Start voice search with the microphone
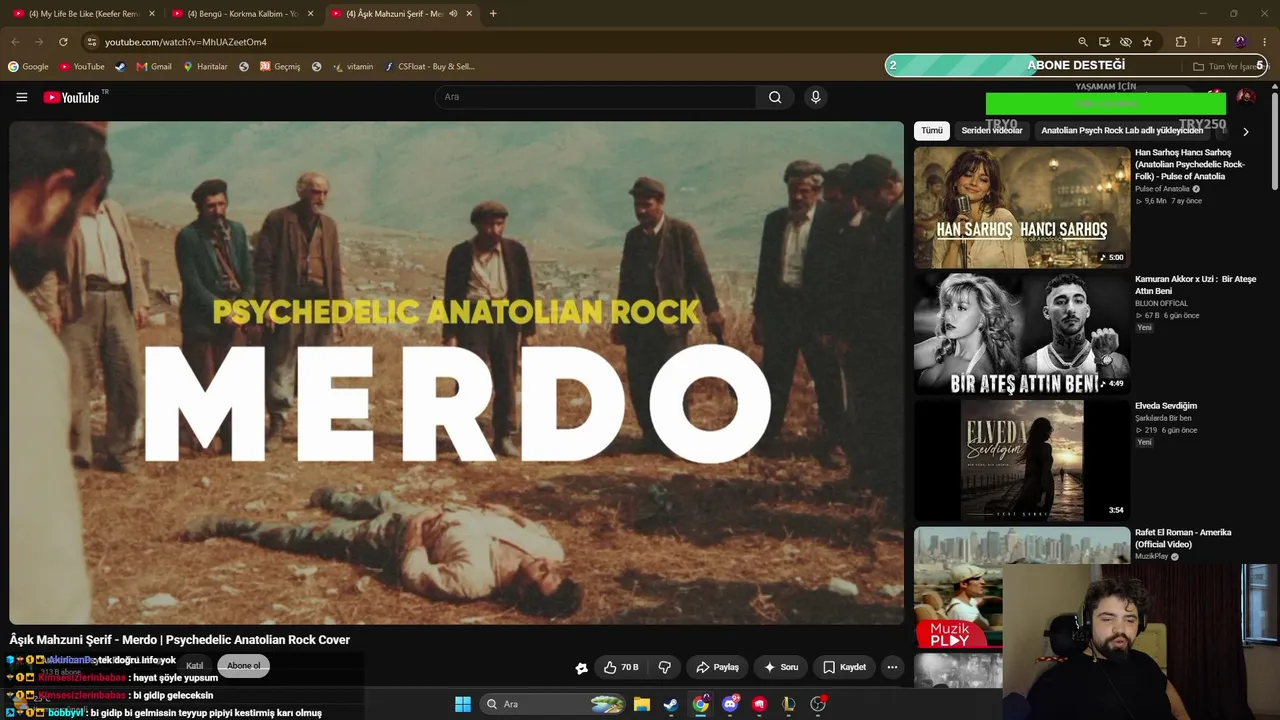The height and width of the screenshot is (720, 1280). tap(815, 97)
